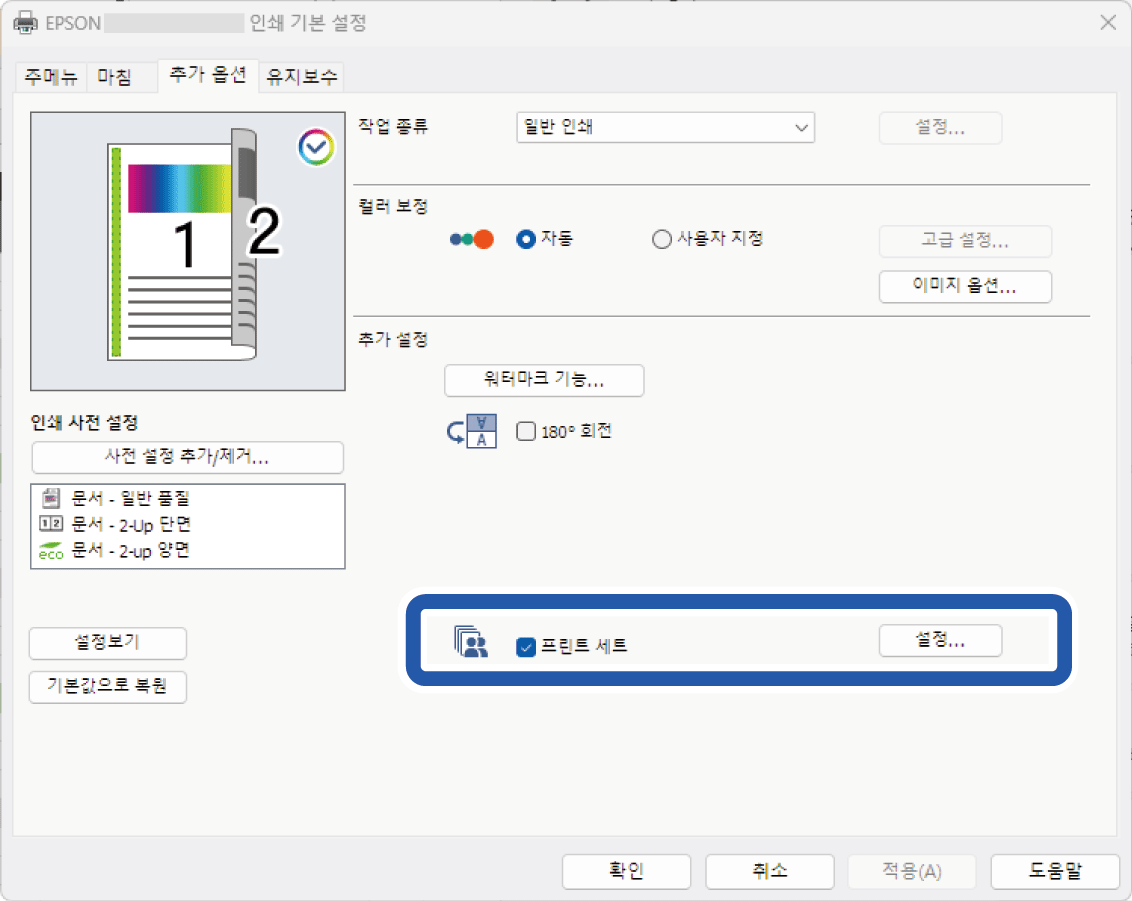Click the print set users icon

tap(471, 642)
